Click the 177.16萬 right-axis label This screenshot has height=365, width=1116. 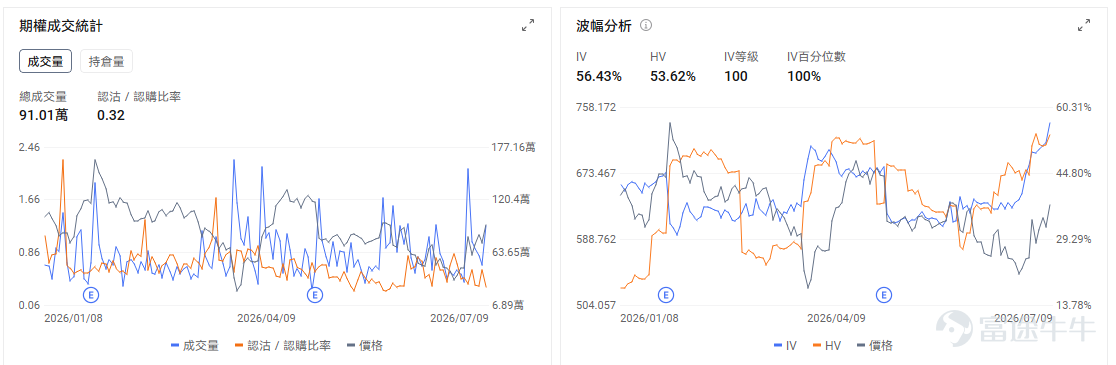pos(512,147)
